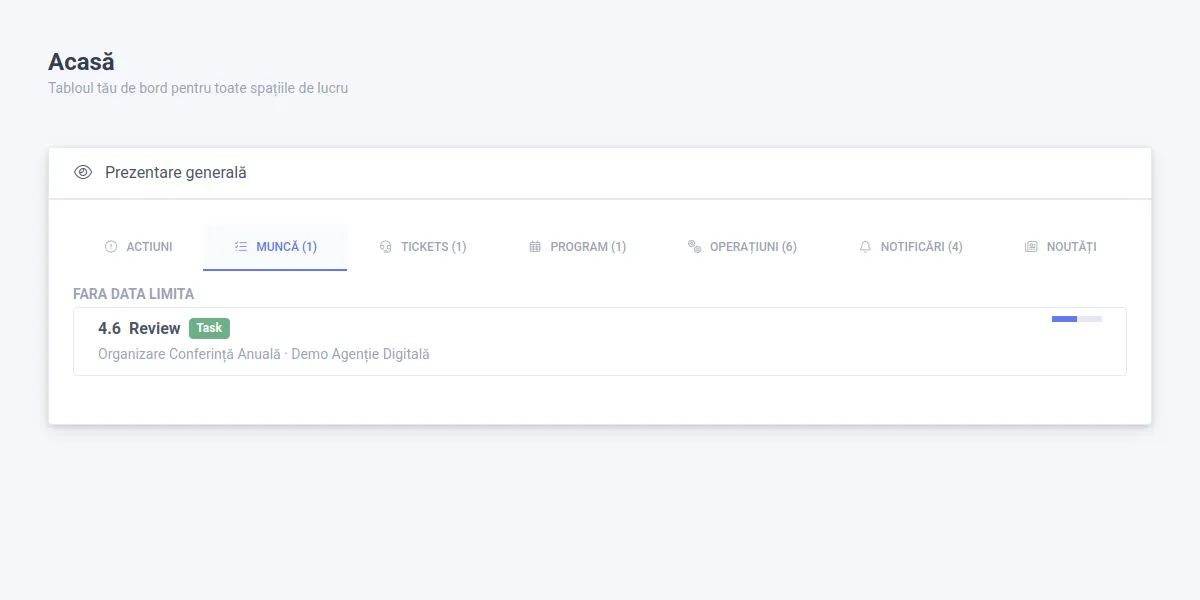Click the clock icon on the Actiuni tab
1200x600 pixels.
(110, 246)
